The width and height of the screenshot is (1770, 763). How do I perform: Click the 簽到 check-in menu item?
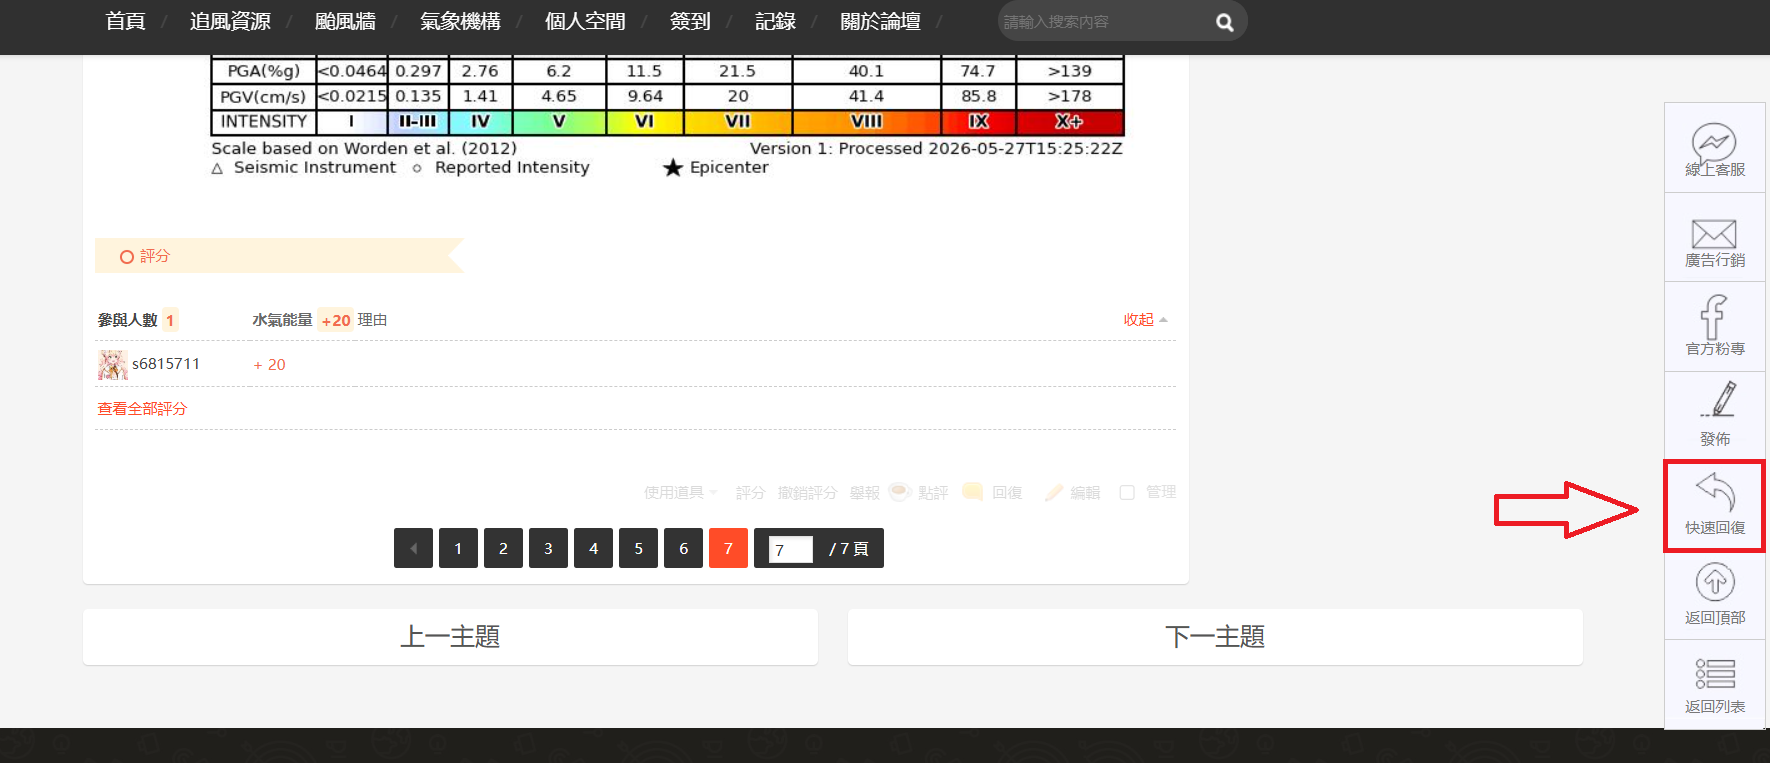coord(690,21)
